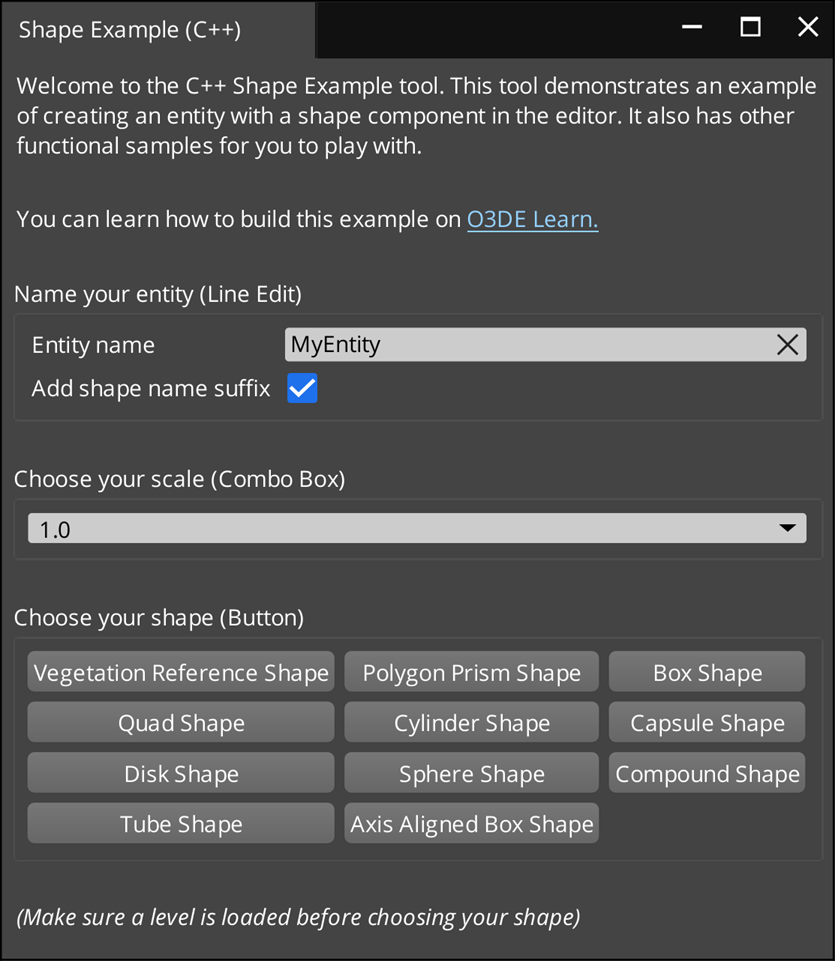Screen dimensions: 835x962
Task: Create a Disk Shape entity
Action: (x=181, y=774)
